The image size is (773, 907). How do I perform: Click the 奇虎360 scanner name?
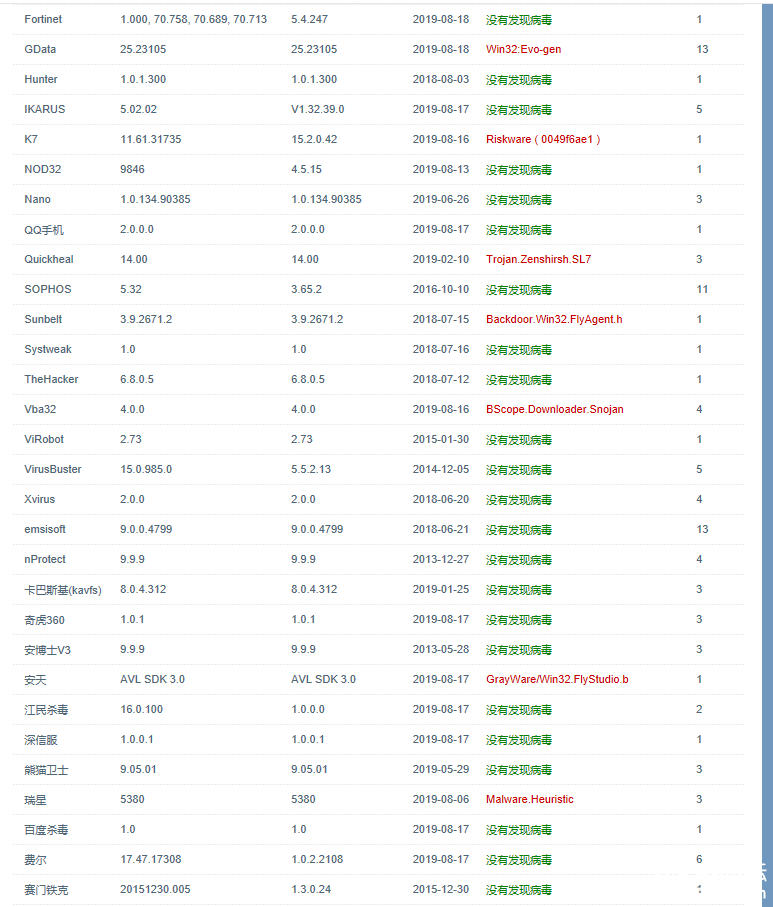(x=44, y=620)
